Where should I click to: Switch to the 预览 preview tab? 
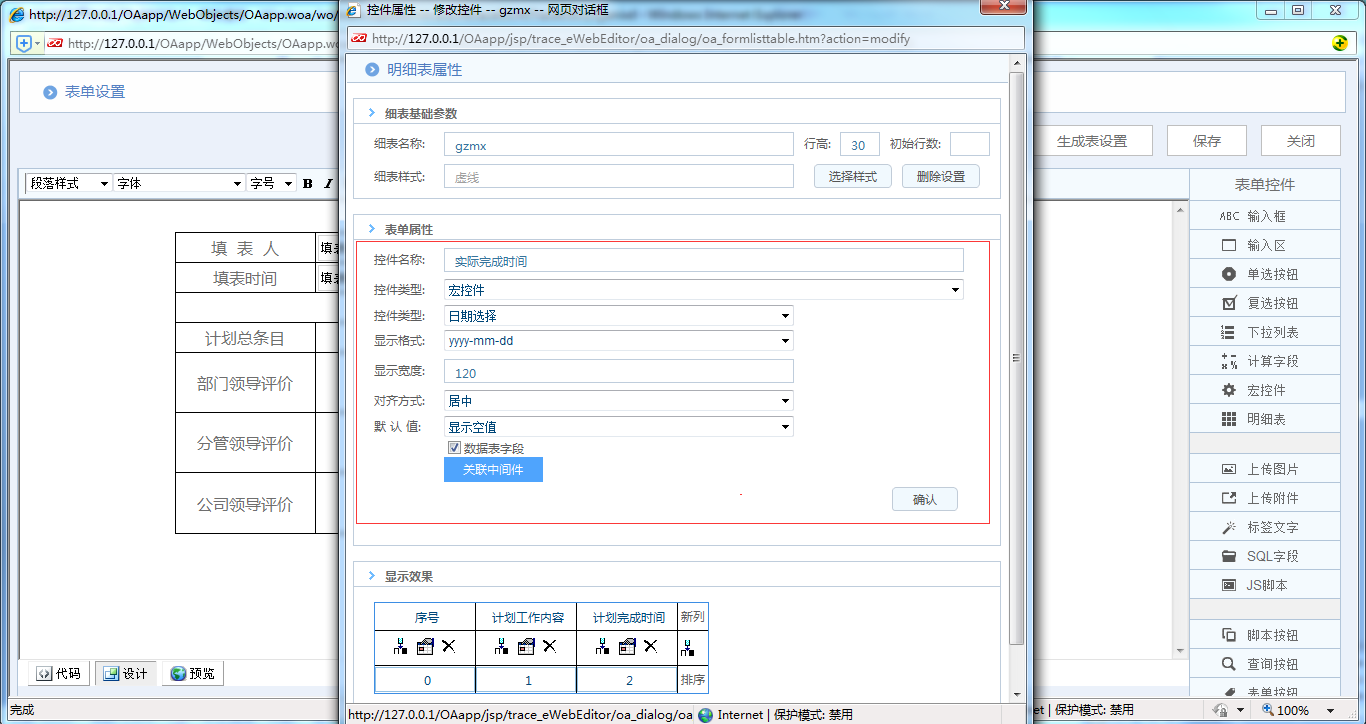point(192,673)
